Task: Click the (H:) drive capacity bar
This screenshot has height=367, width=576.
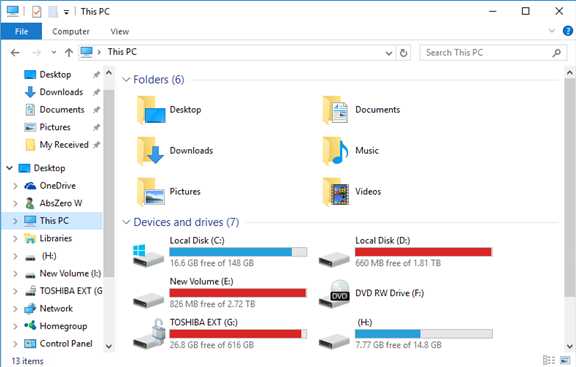Action: point(424,334)
